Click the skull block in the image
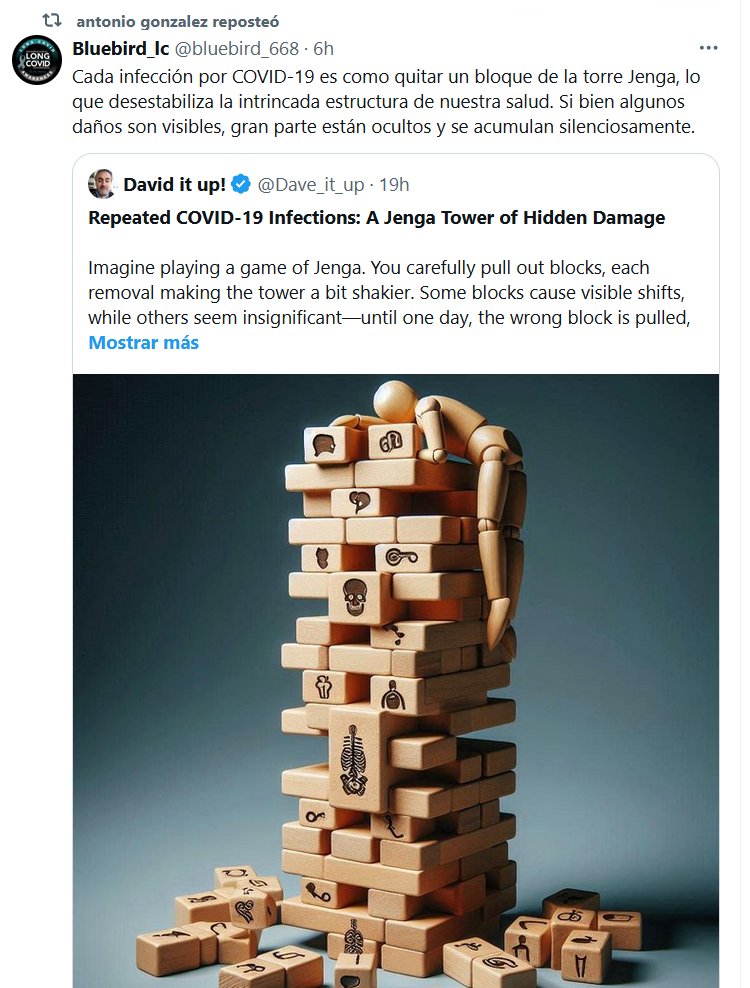The image size is (750, 988). [x=355, y=597]
